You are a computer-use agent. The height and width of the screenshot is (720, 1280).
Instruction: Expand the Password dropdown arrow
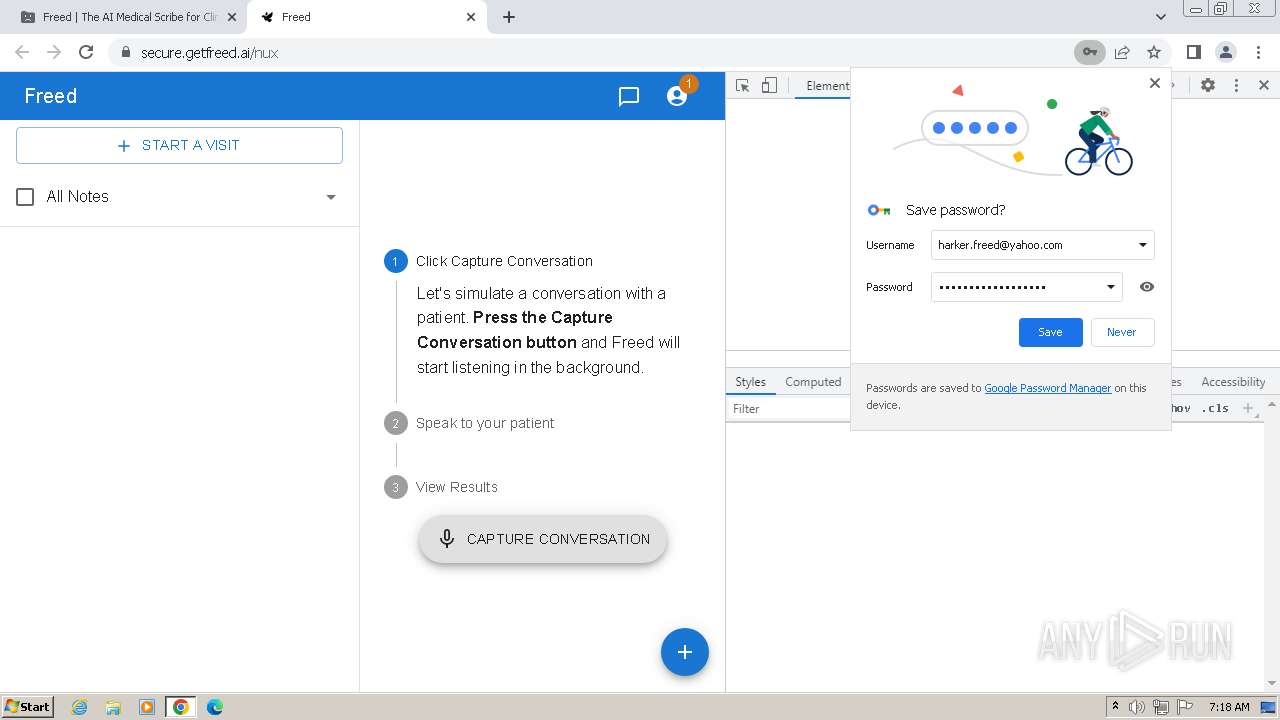1110,287
